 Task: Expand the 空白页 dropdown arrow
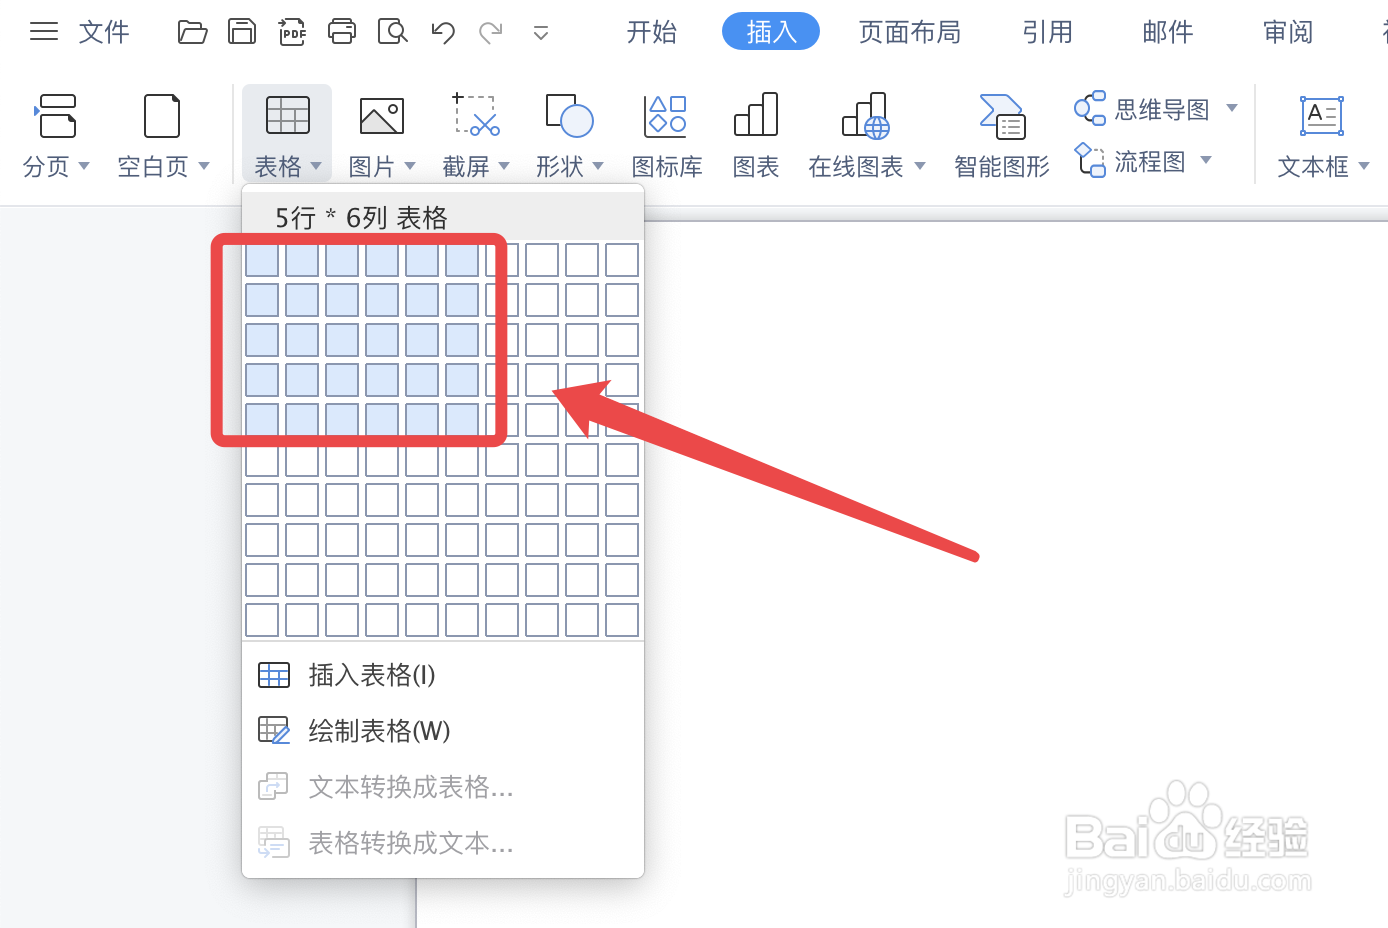click(x=204, y=166)
